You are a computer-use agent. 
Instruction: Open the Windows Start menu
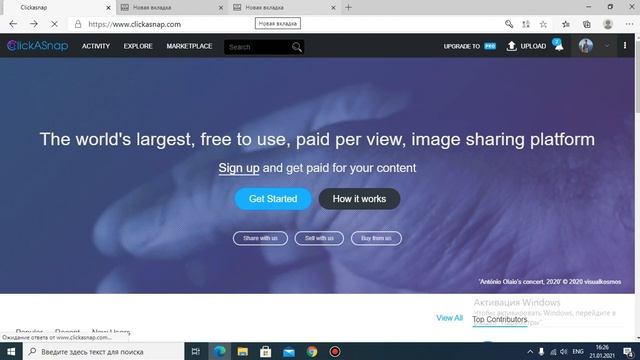11,351
